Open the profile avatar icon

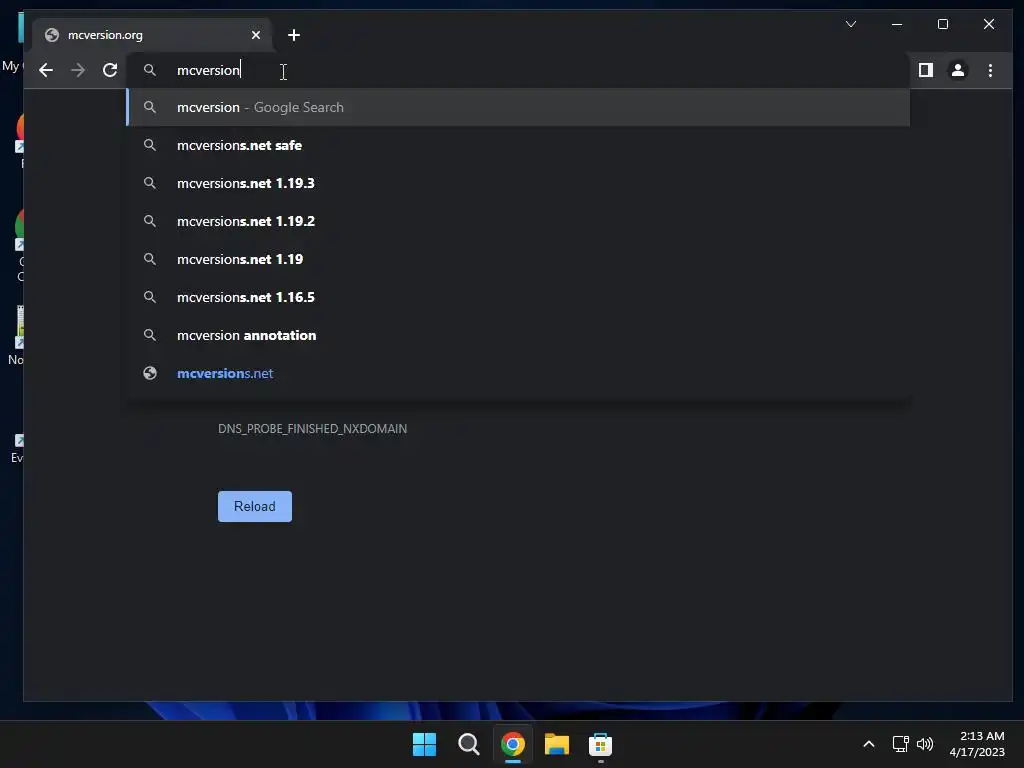pyautogui.click(x=957, y=70)
